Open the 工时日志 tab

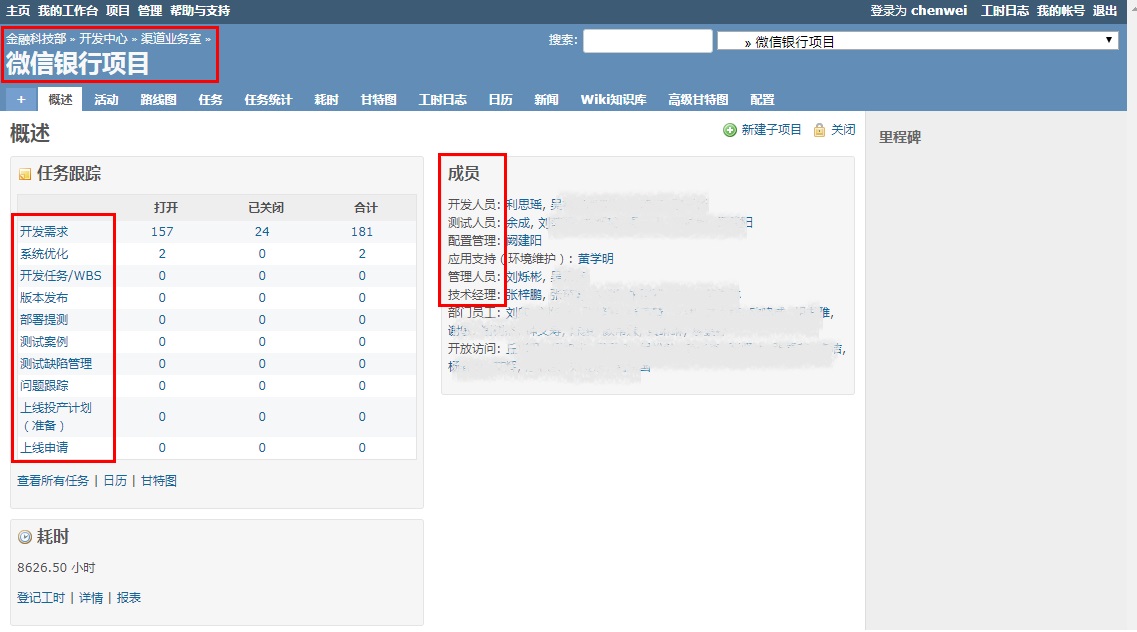pos(442,99)
